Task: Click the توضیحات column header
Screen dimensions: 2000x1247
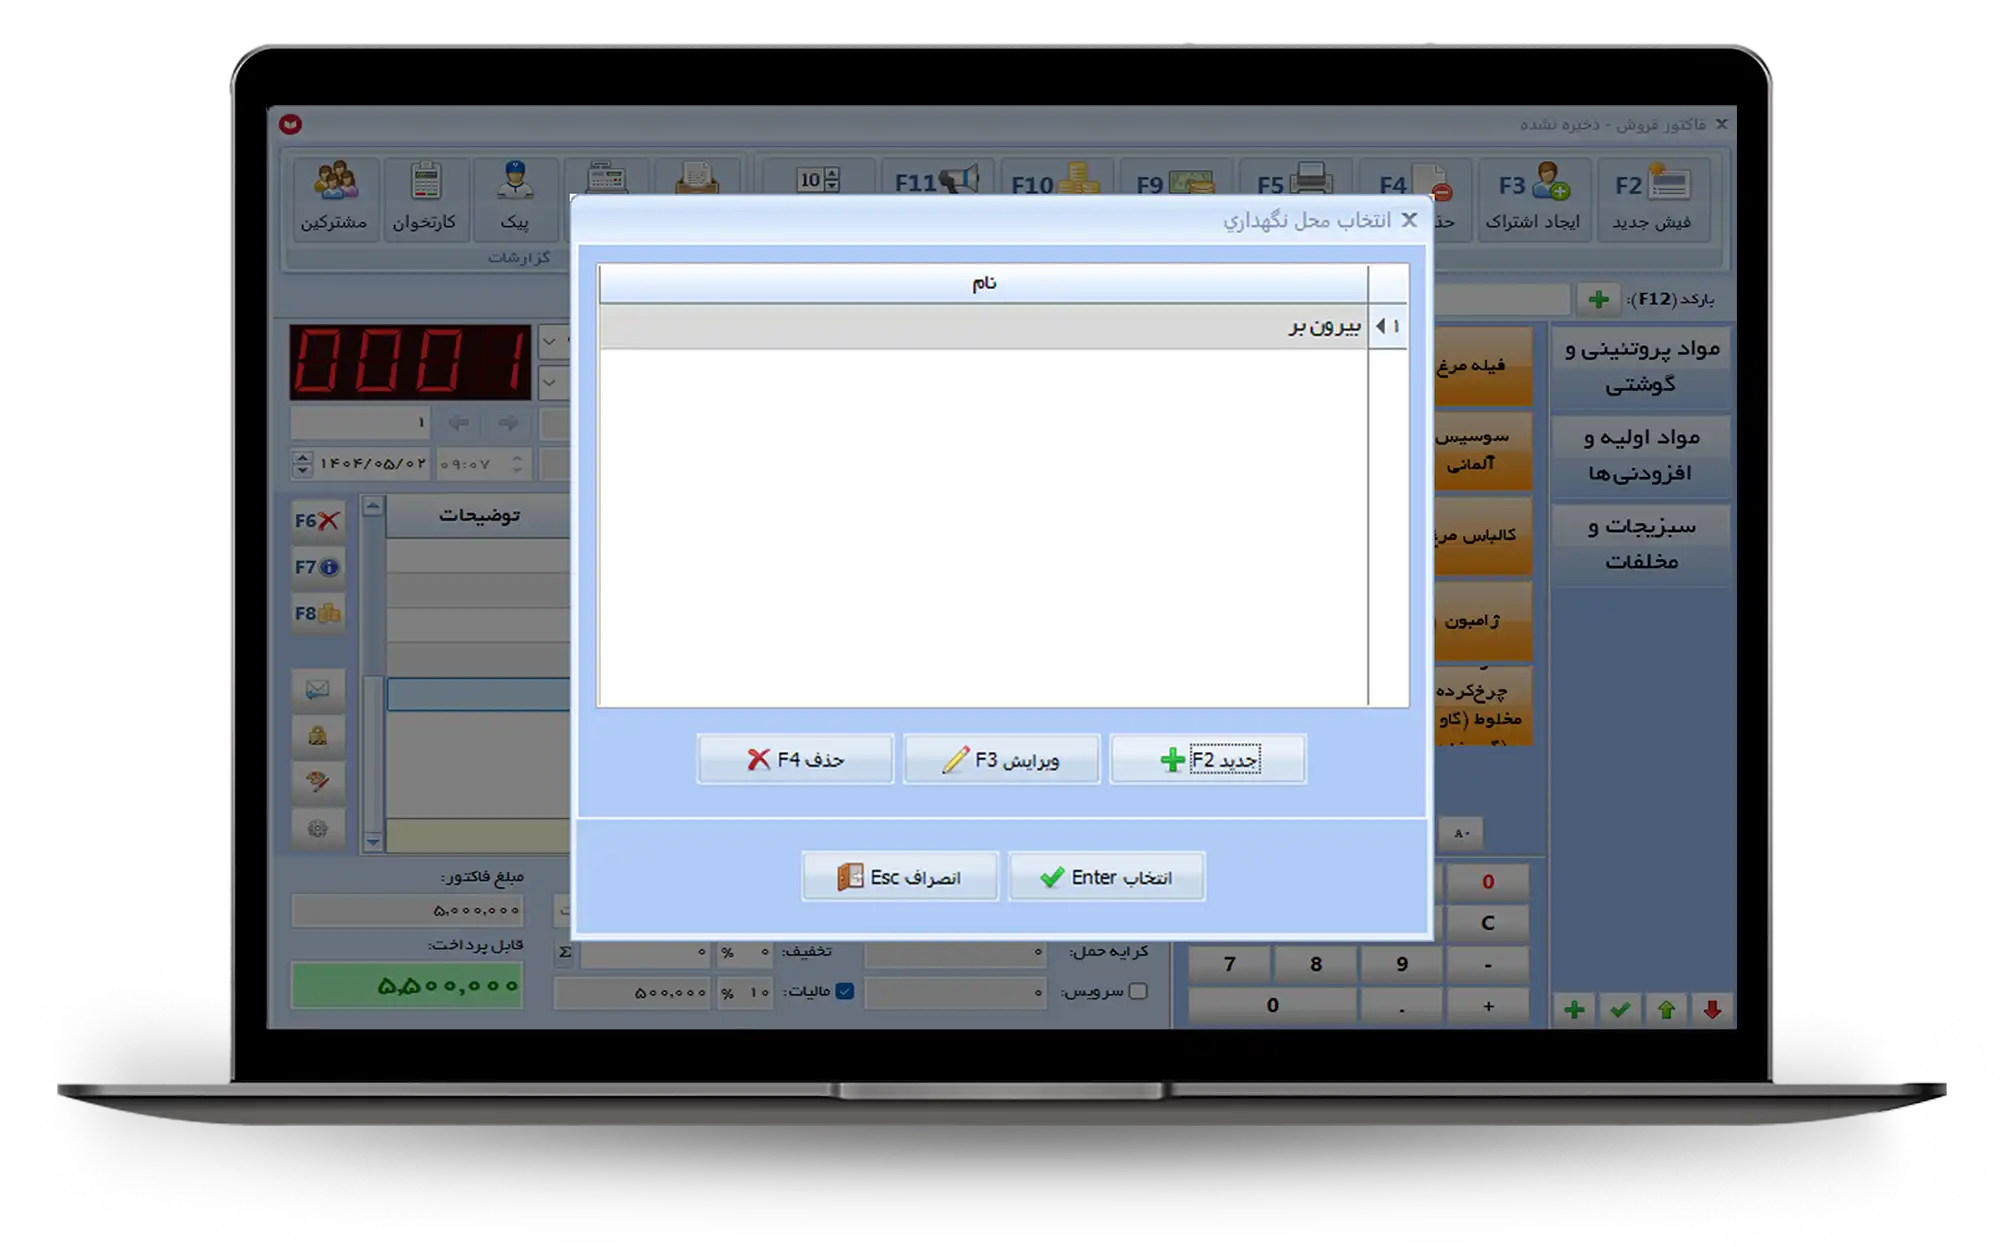Action: click(x=479, y=516)
